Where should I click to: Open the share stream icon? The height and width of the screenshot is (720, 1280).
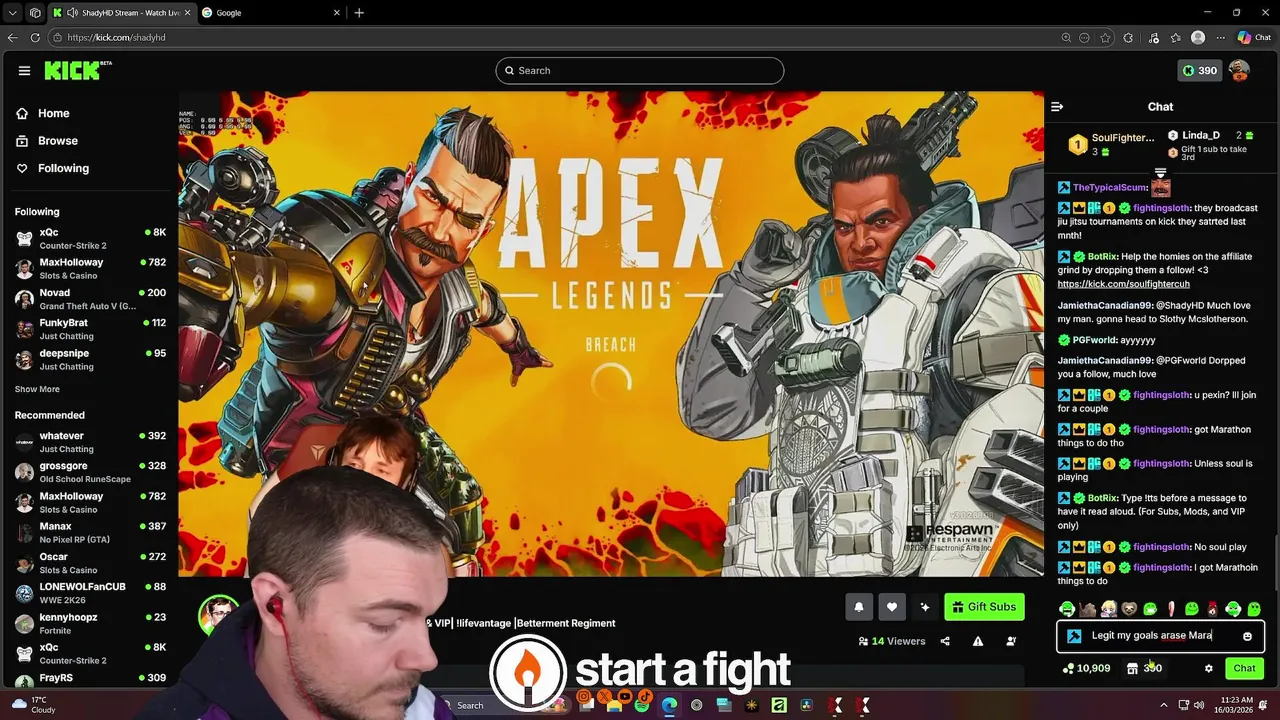point(945,641)
